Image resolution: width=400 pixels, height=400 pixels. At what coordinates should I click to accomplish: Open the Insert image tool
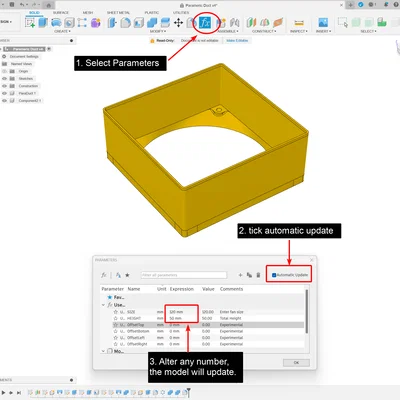point(323,23)
